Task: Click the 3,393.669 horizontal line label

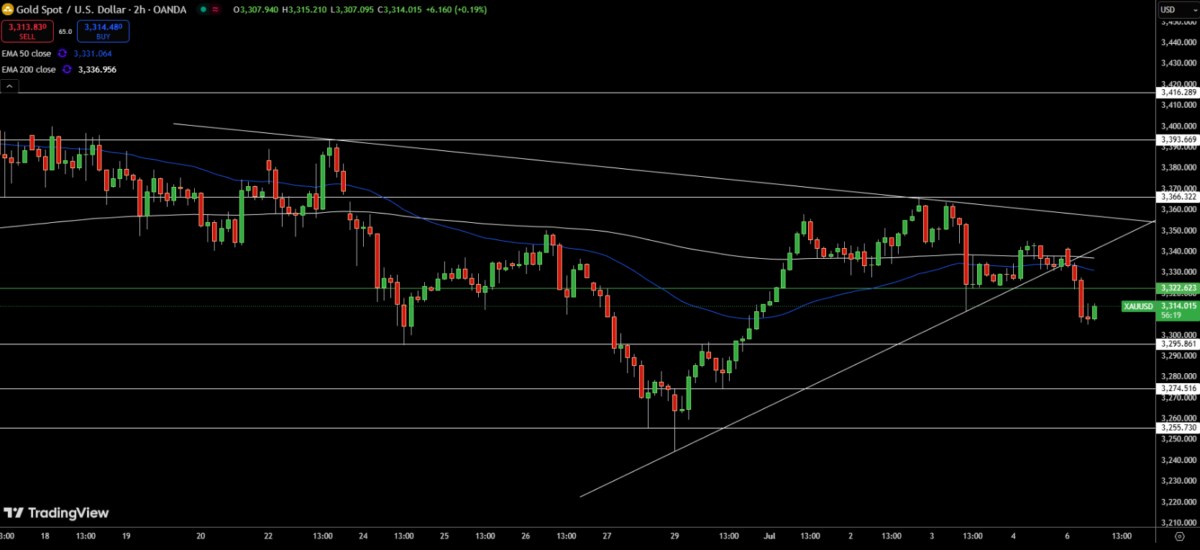Action: pos(1176,139)
